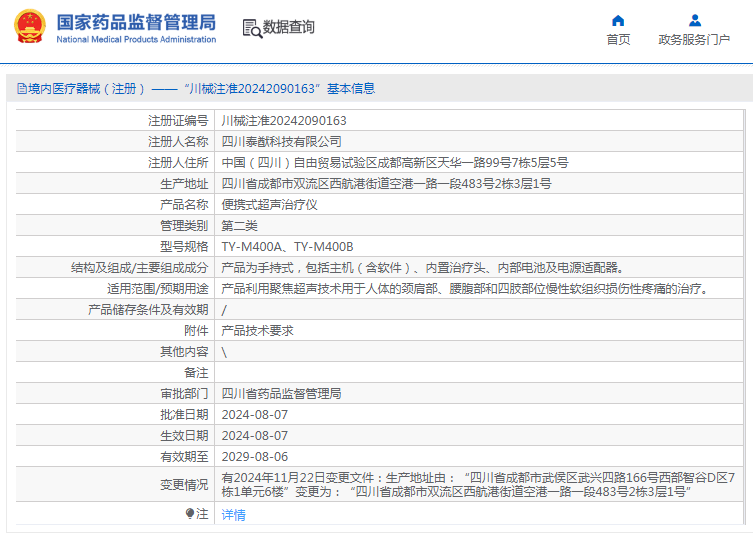Click the 有效期至 row label
This screenshot has width=753, height=538.
click(184, 457)
